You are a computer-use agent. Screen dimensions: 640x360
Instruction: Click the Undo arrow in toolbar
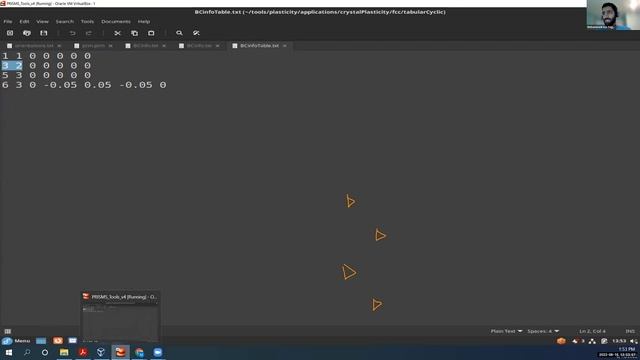coord(72,33)
